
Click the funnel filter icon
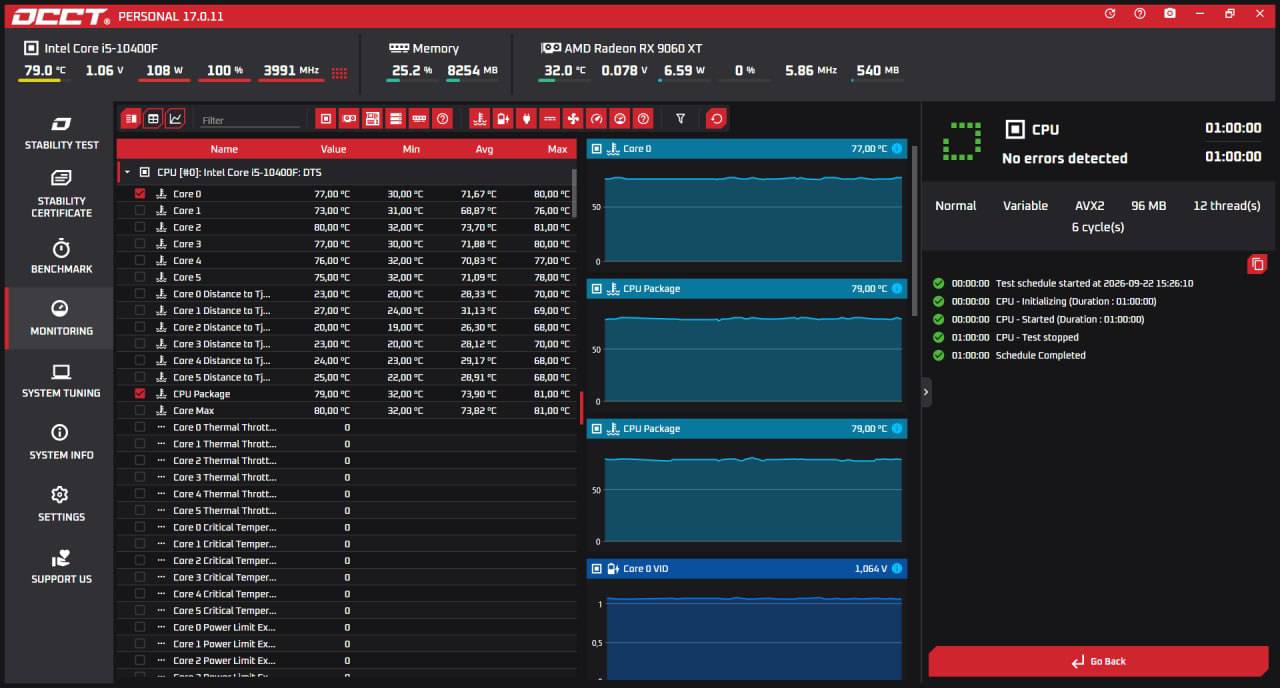680,119
